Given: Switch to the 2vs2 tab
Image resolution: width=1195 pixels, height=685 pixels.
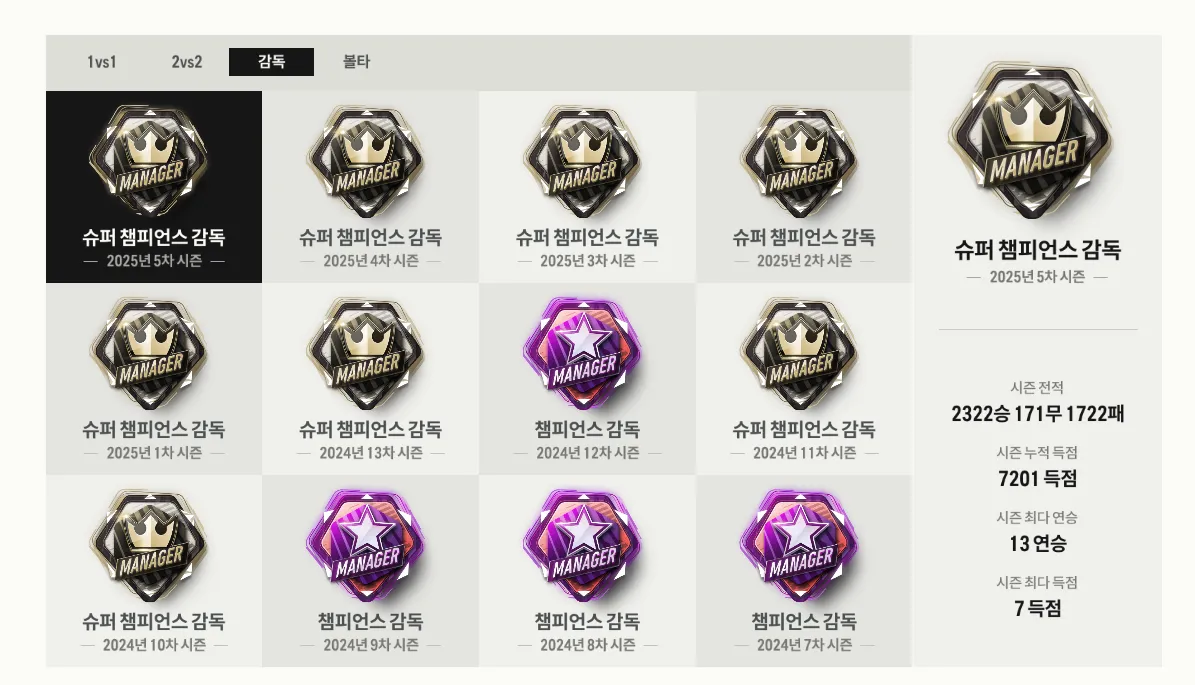Looking at the screenshot, I should (x=187, y=62).
